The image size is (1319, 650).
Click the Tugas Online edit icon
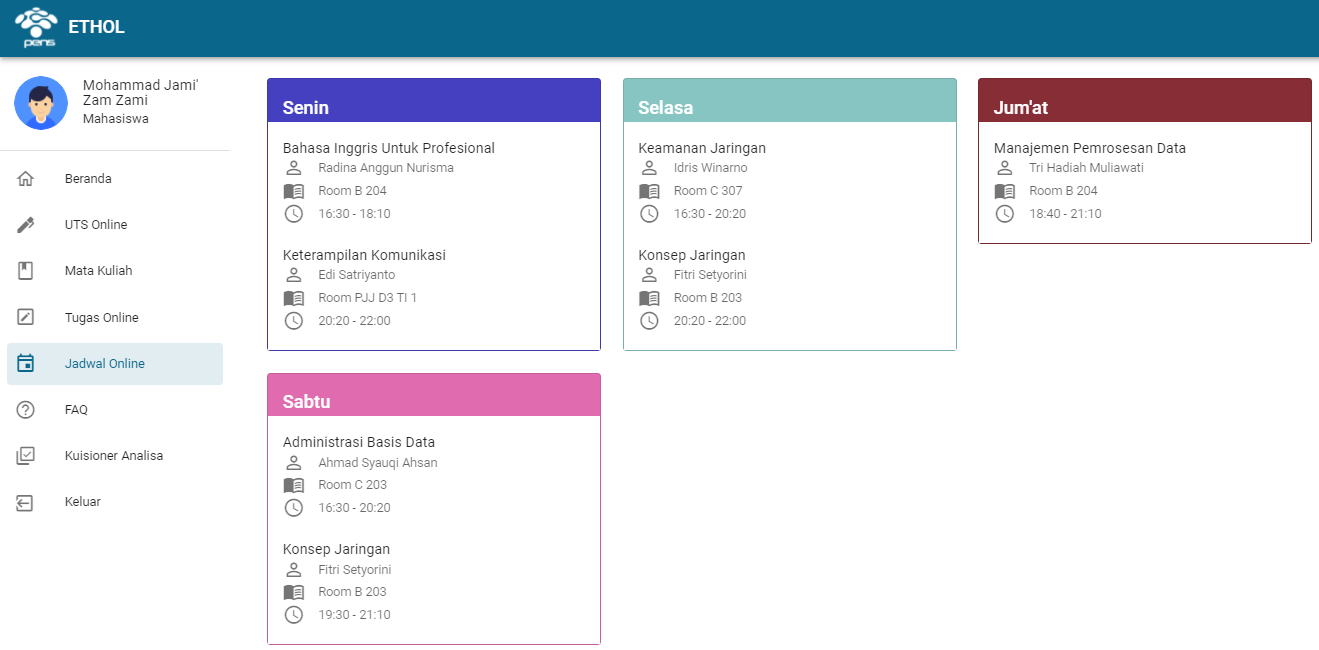26,317
